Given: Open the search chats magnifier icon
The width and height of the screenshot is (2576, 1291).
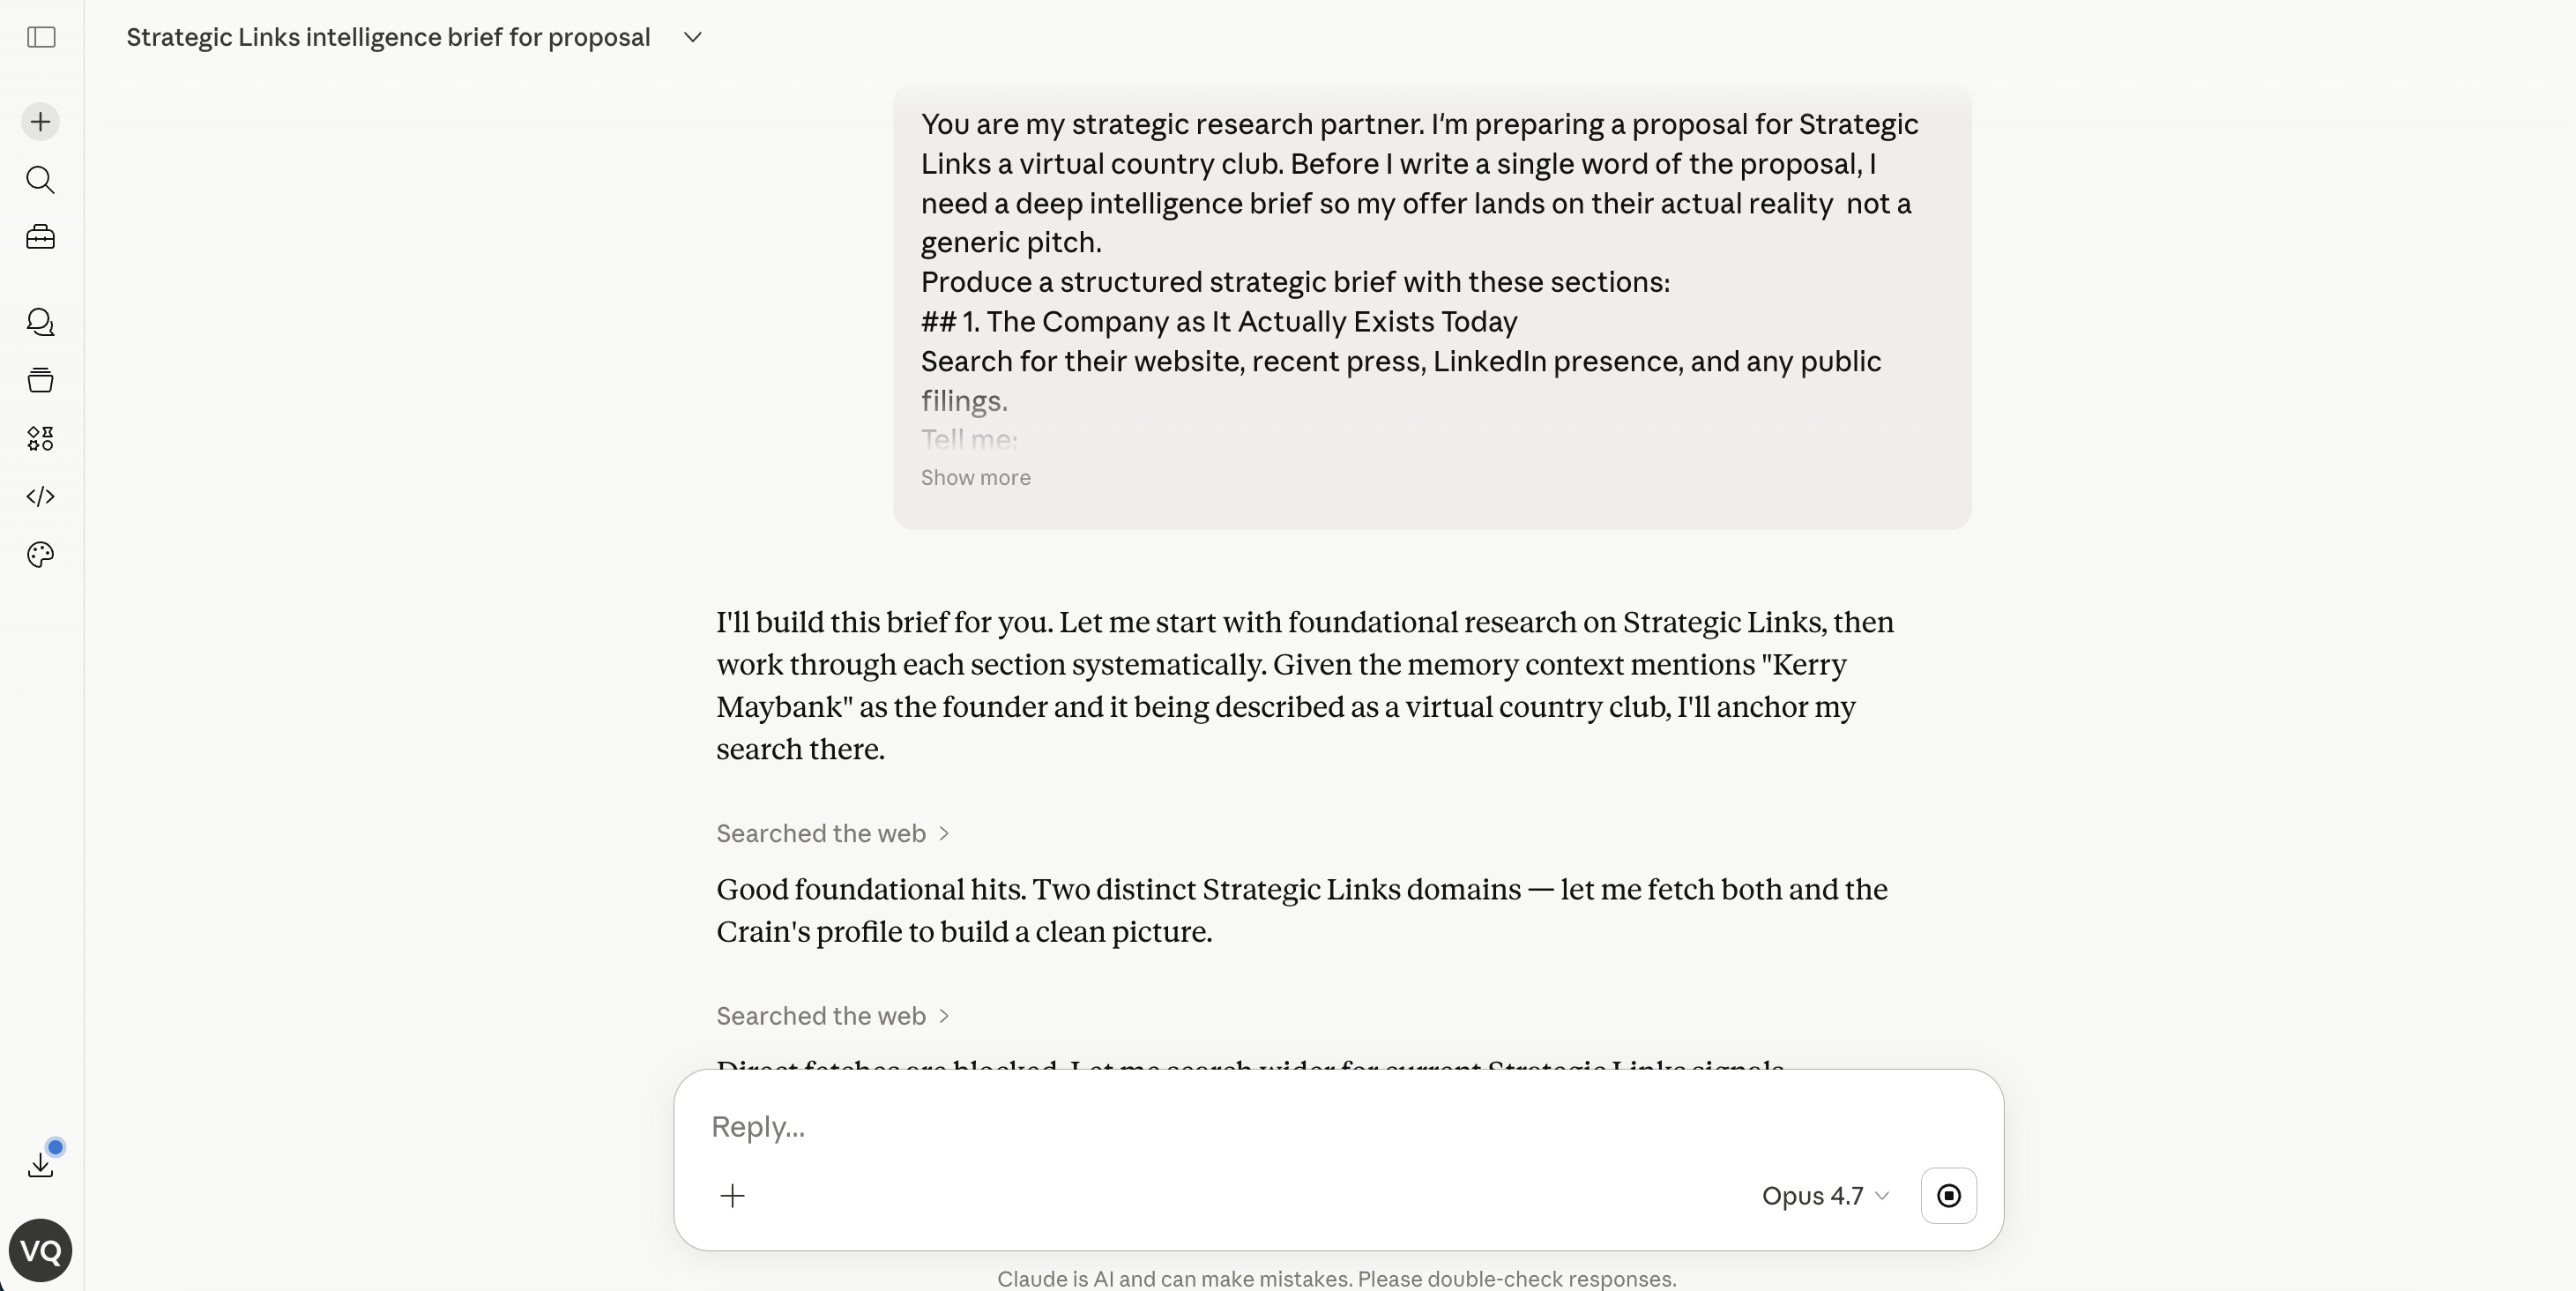Looking at the screenshot, I should (x=41, y=180).
